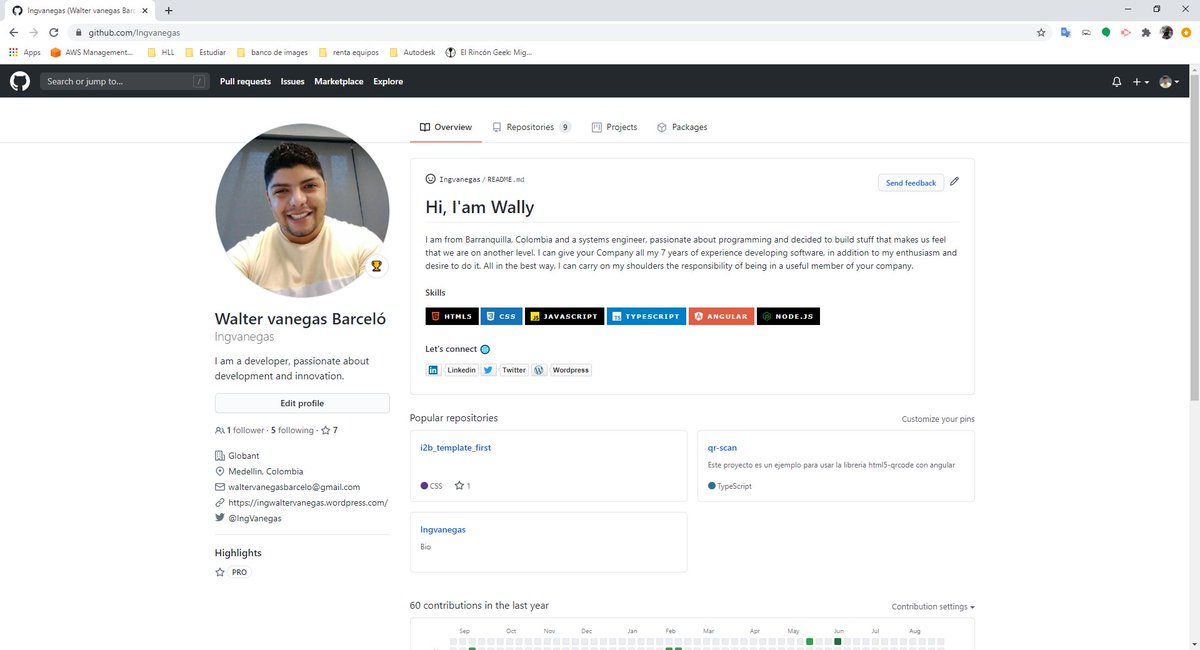
Task: Open the El Rincón Geek bookmark
Action: 489,52
